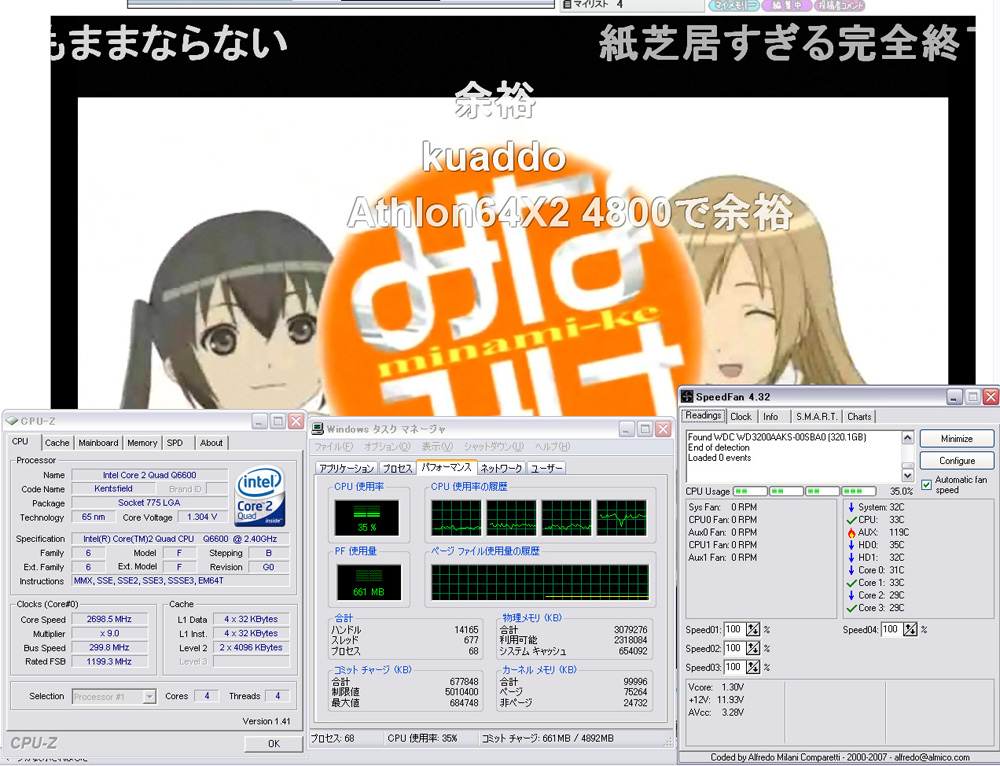Switch to the Cache tab in CPU-Z
The image size is (1000, 766).
(x=57, y=443)
